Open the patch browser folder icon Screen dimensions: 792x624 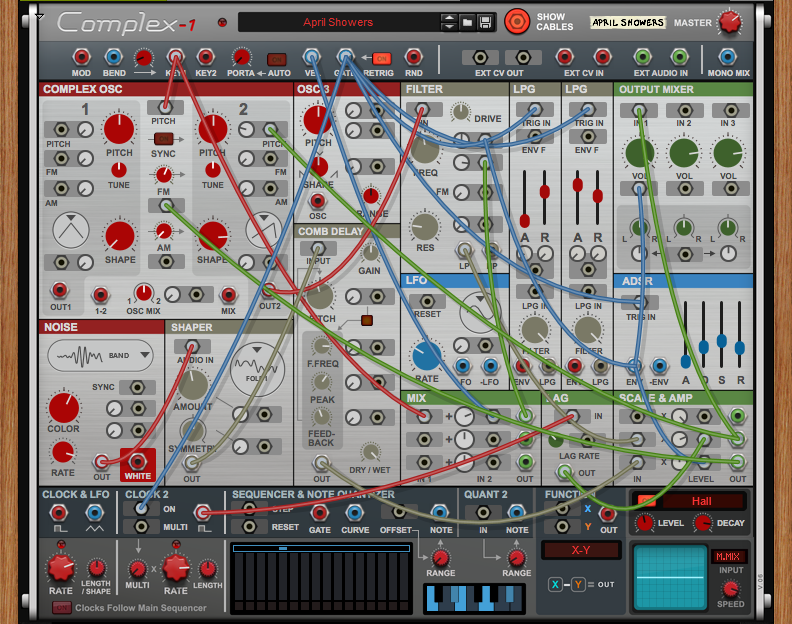click(467, 22)
